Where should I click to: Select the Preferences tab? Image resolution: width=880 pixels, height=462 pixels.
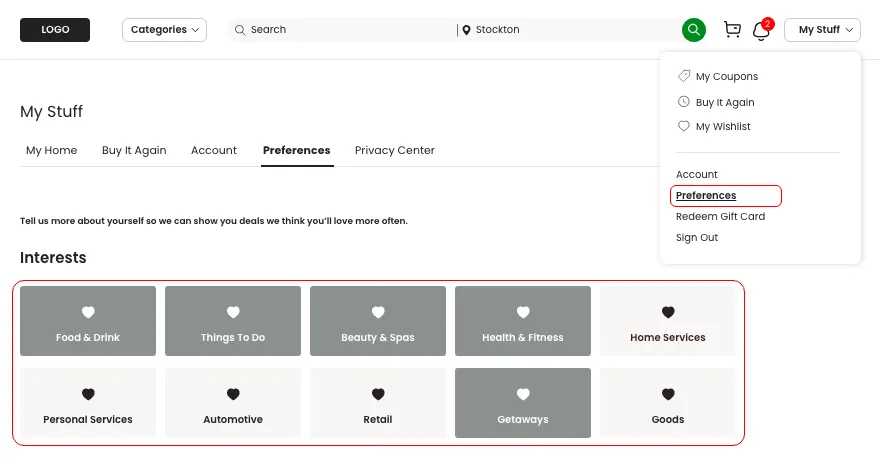tap(296, 150)
